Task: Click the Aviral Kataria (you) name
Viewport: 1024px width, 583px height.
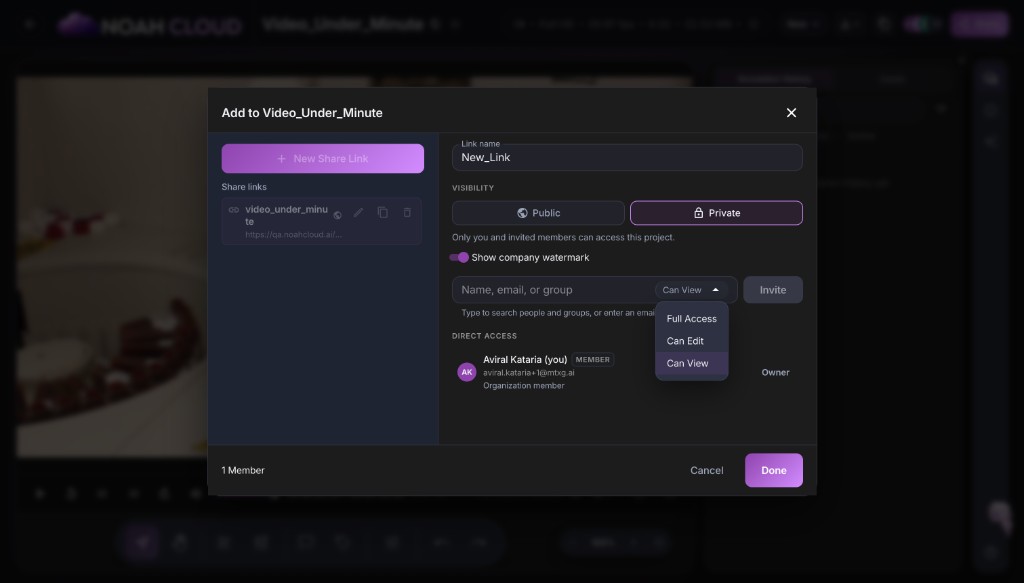Action: (525, 360)
